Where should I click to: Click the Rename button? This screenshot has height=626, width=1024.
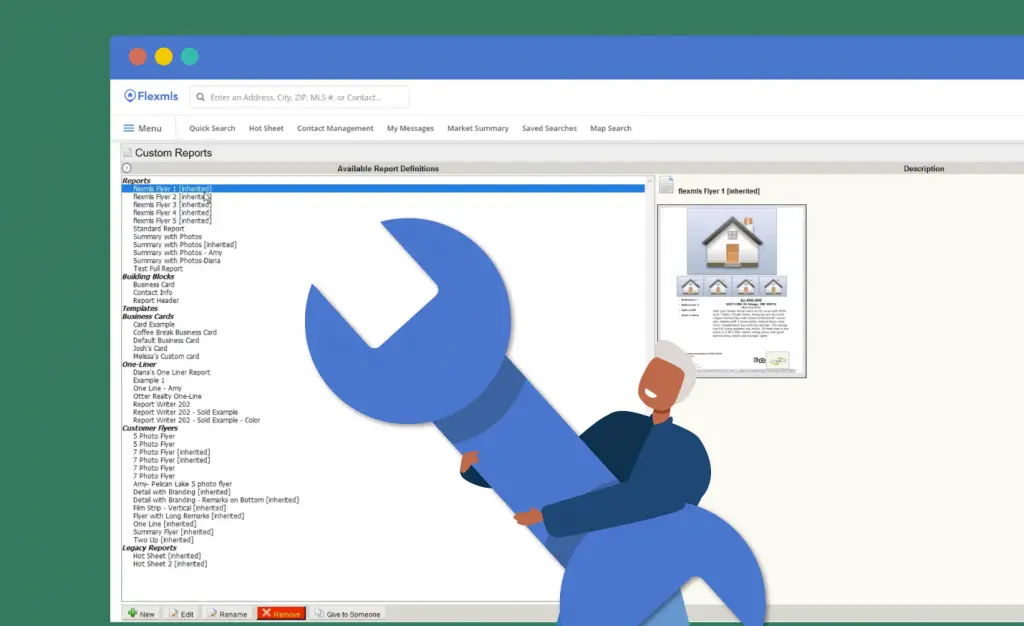pos(227,614)
